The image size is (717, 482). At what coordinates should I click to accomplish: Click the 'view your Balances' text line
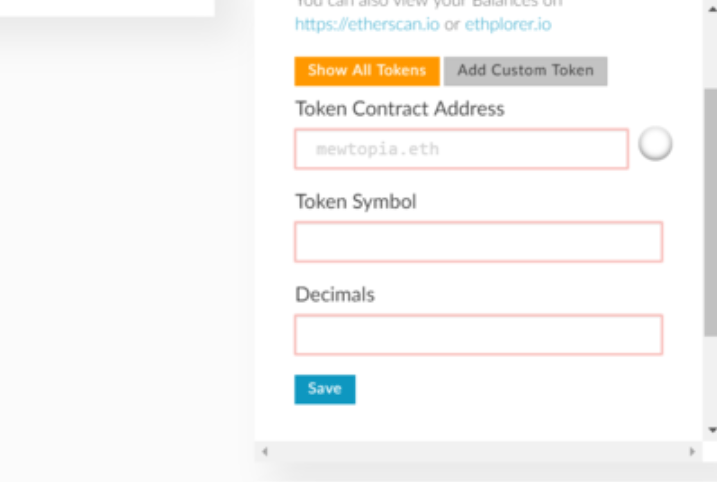(x=428, y=4)
